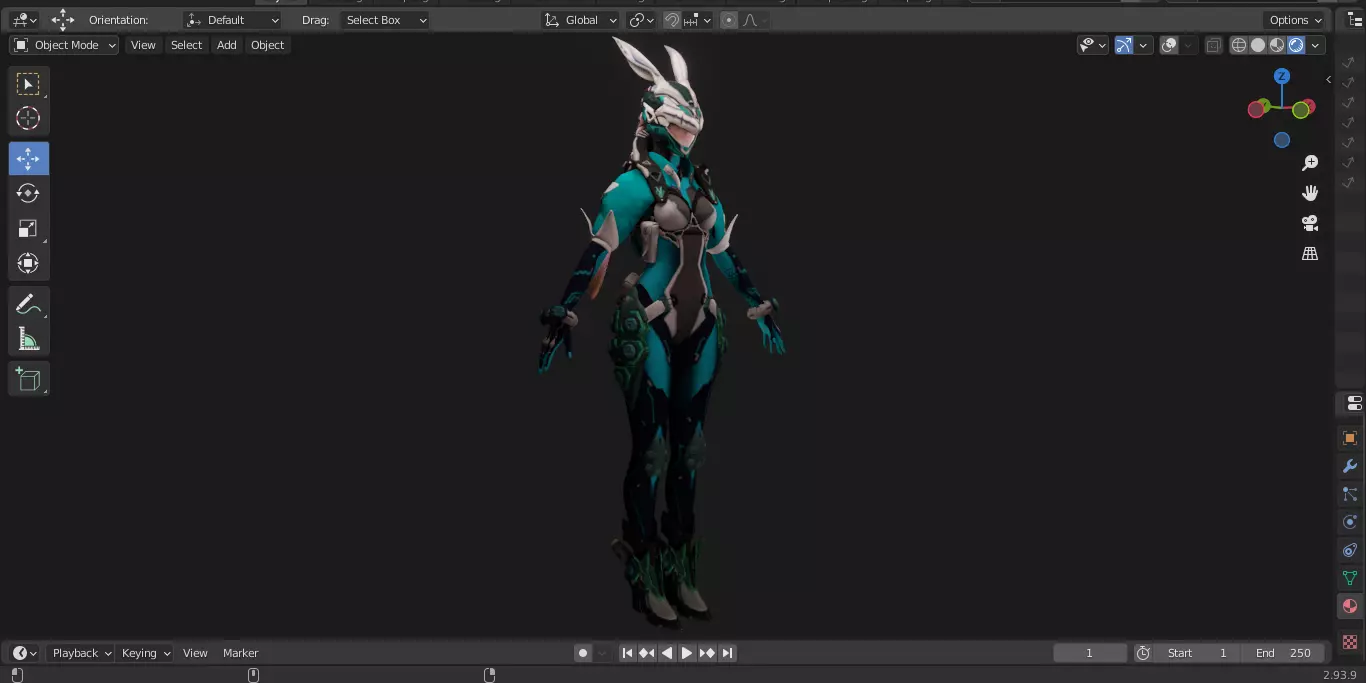Select the Move tool
This screenshot has width=1366, height=683.
point(28,158)
